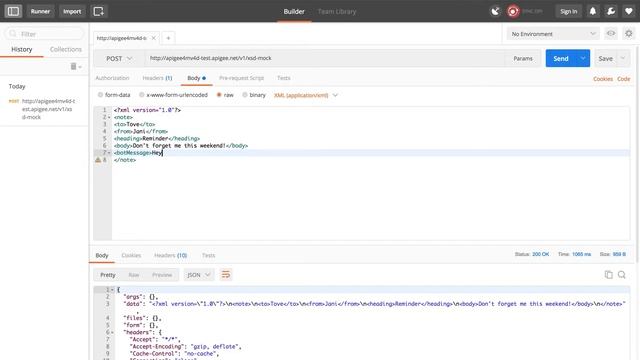Screen dimensions: 640x360
Task: Click the warning icon at line 8
Action: pyautogui.click(x=98, y=160)
